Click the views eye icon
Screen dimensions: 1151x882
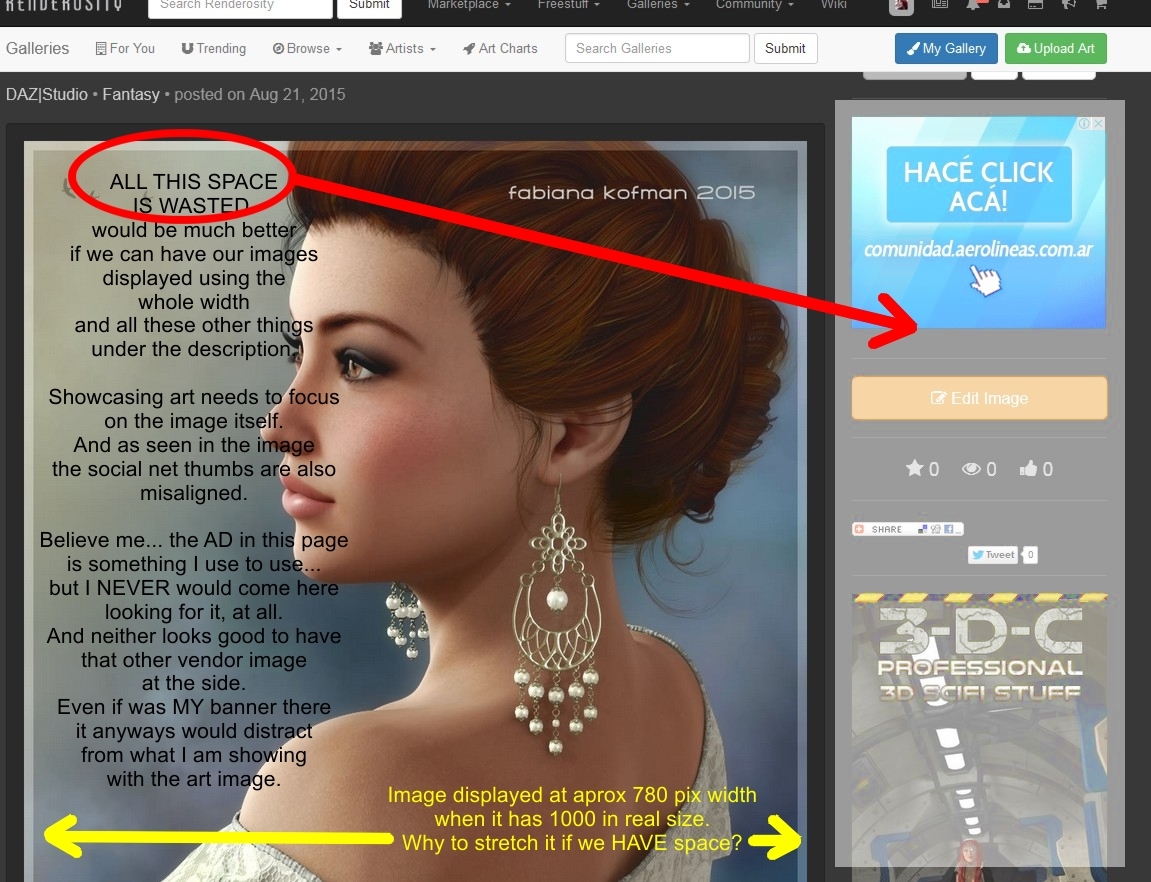tap(971, 468)
